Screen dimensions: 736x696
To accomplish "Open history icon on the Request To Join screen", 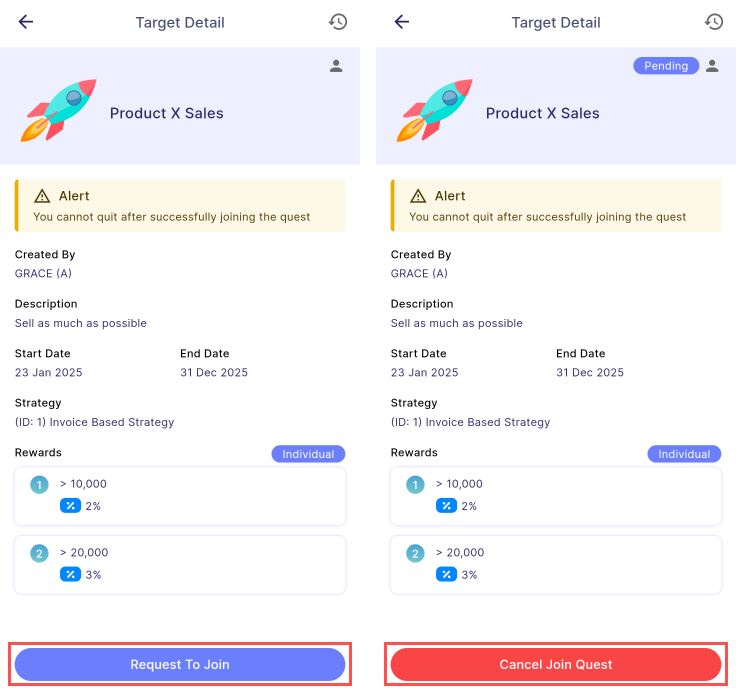I will (x=338, y=22).
